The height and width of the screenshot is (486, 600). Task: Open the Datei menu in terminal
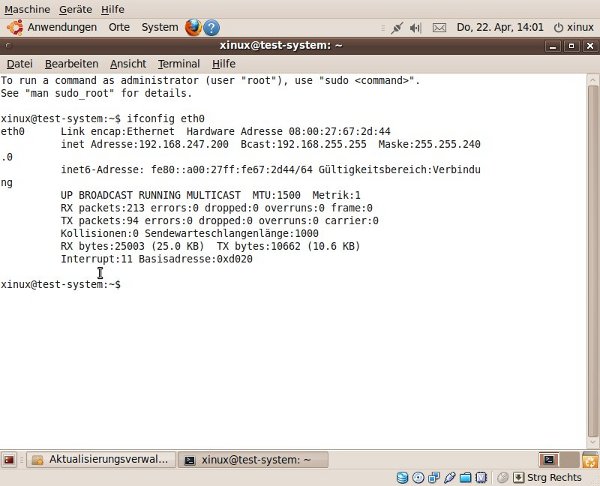tap(20, 63)
